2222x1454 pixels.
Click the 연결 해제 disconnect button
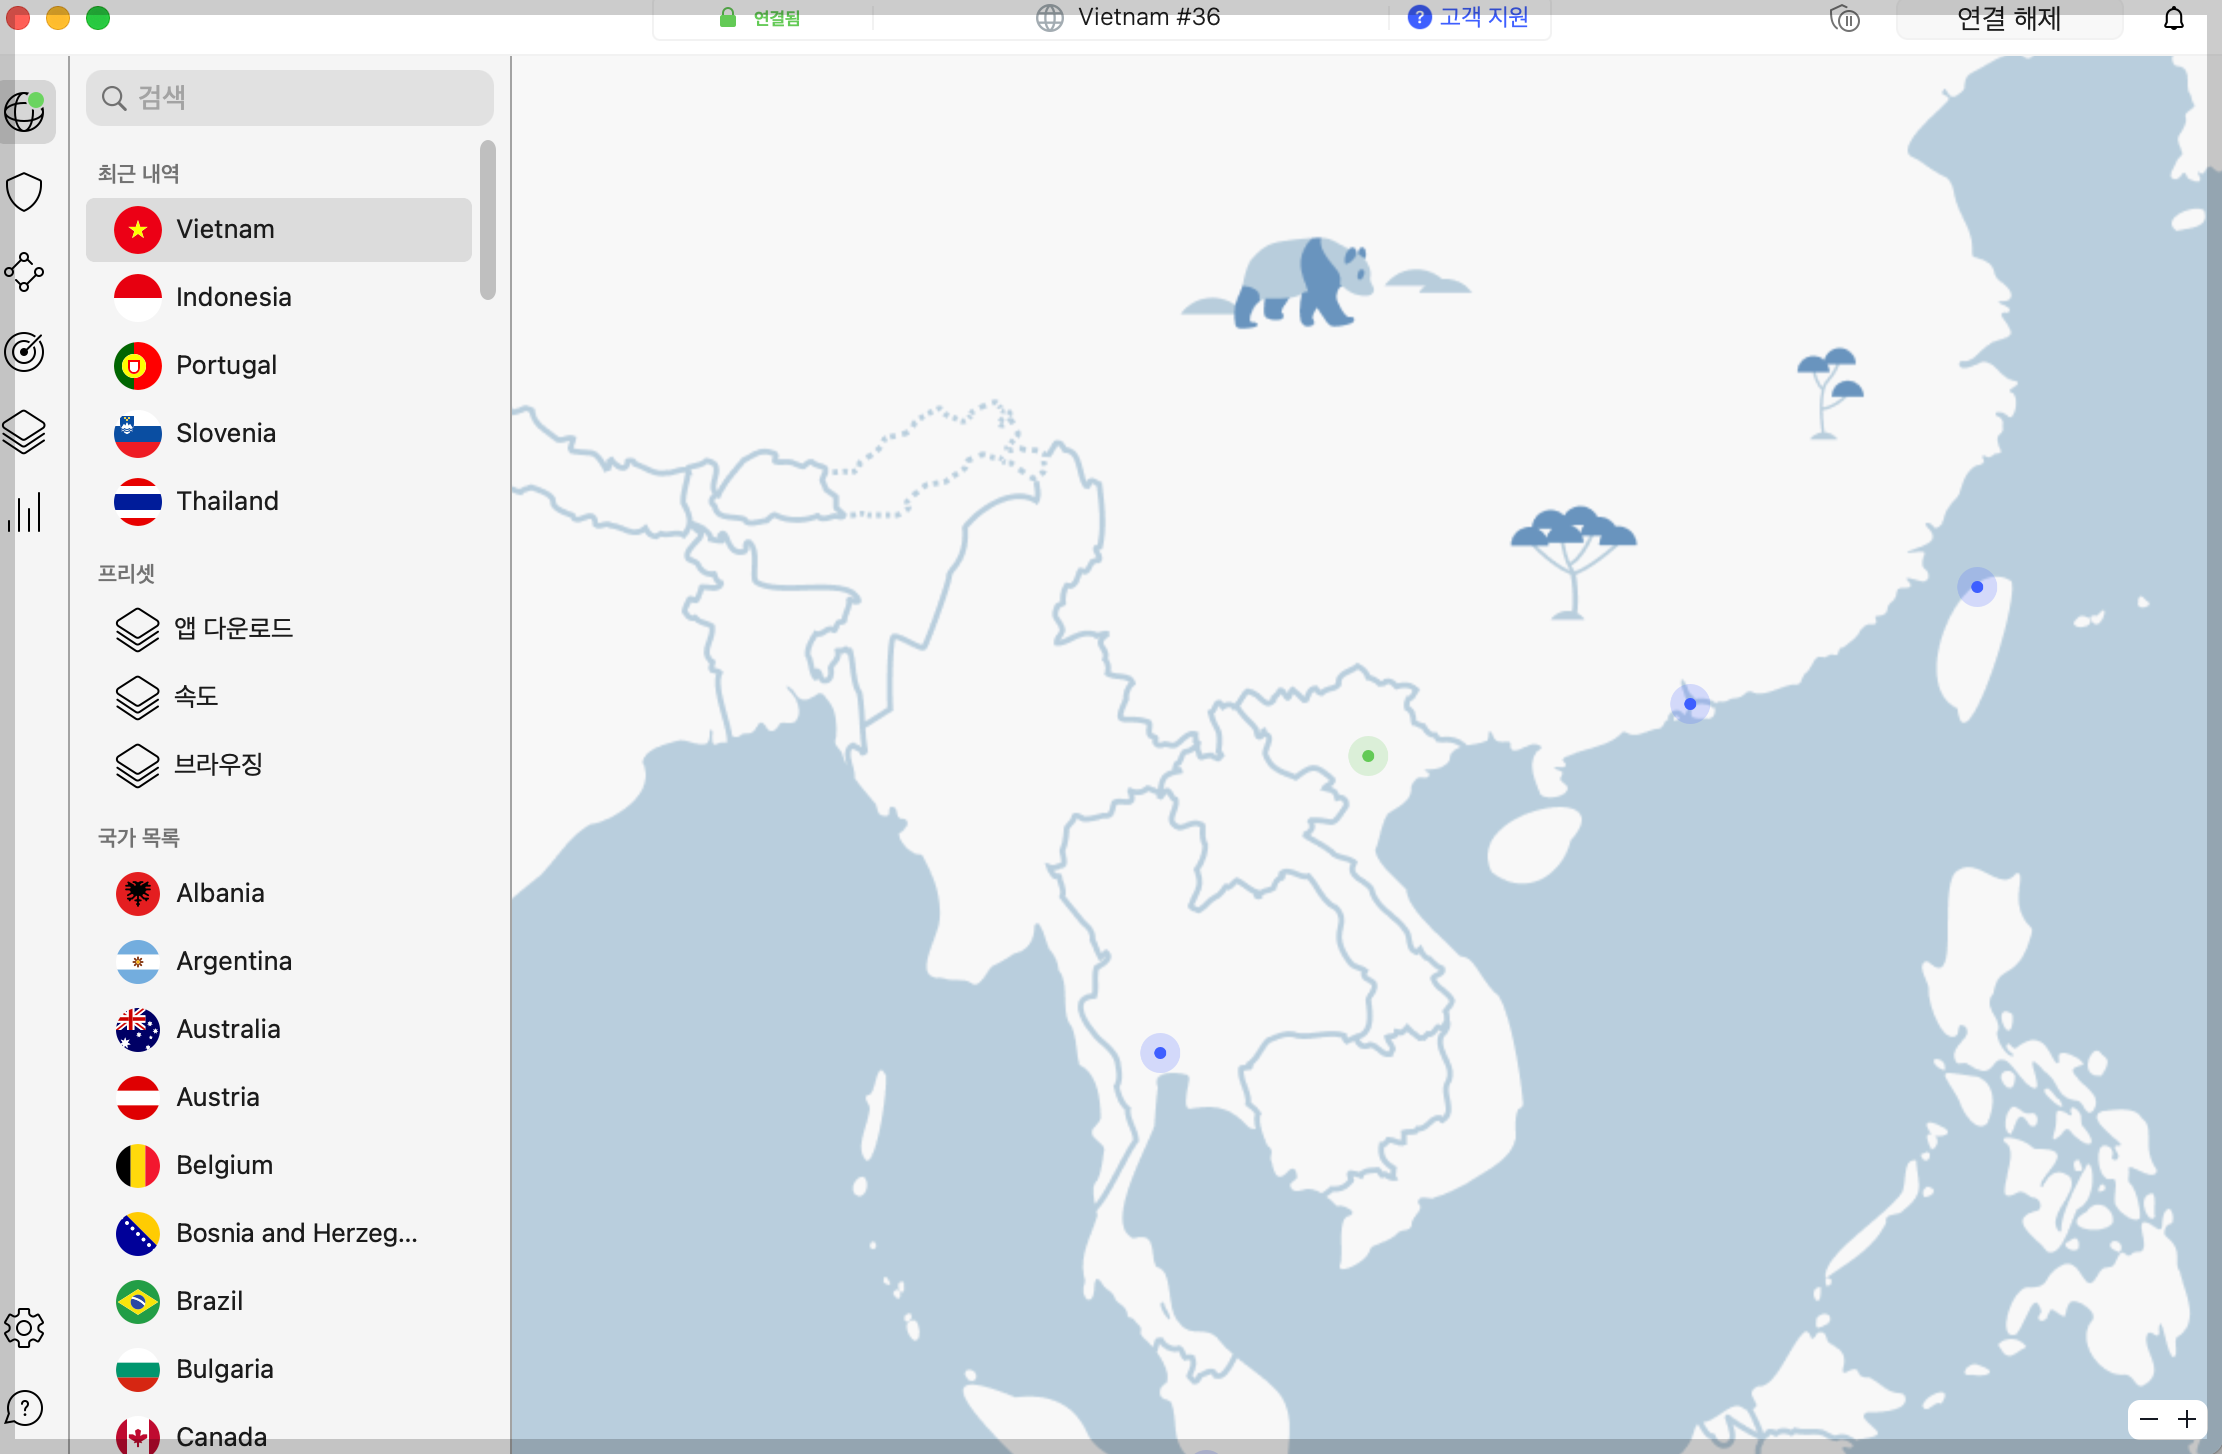(x=2008, y=18)
